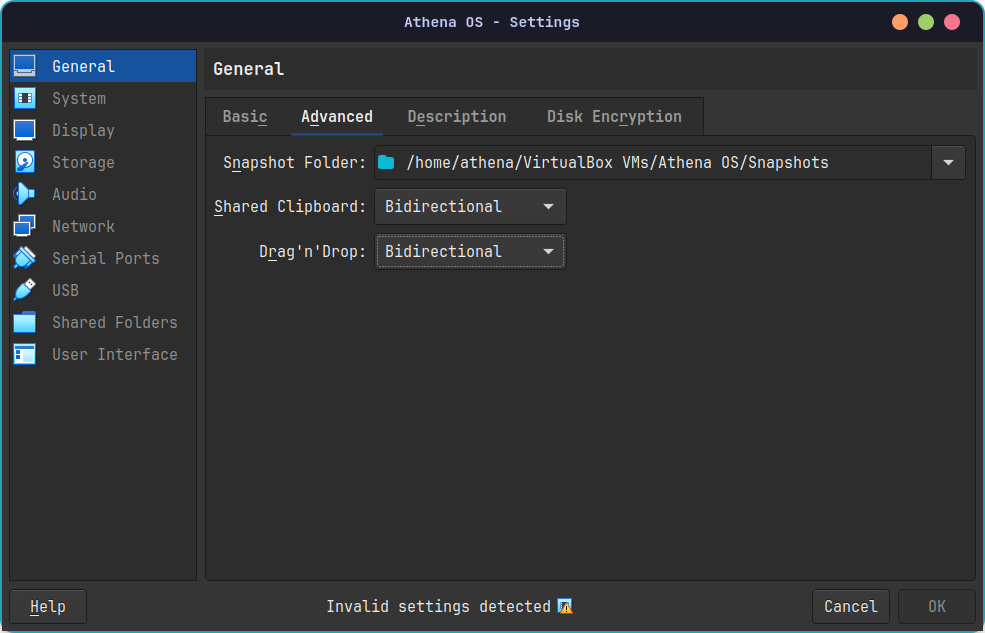This screenshot has width=985, height=633.
Task: Open the Shared Folders icon
Action: (24, 322)
